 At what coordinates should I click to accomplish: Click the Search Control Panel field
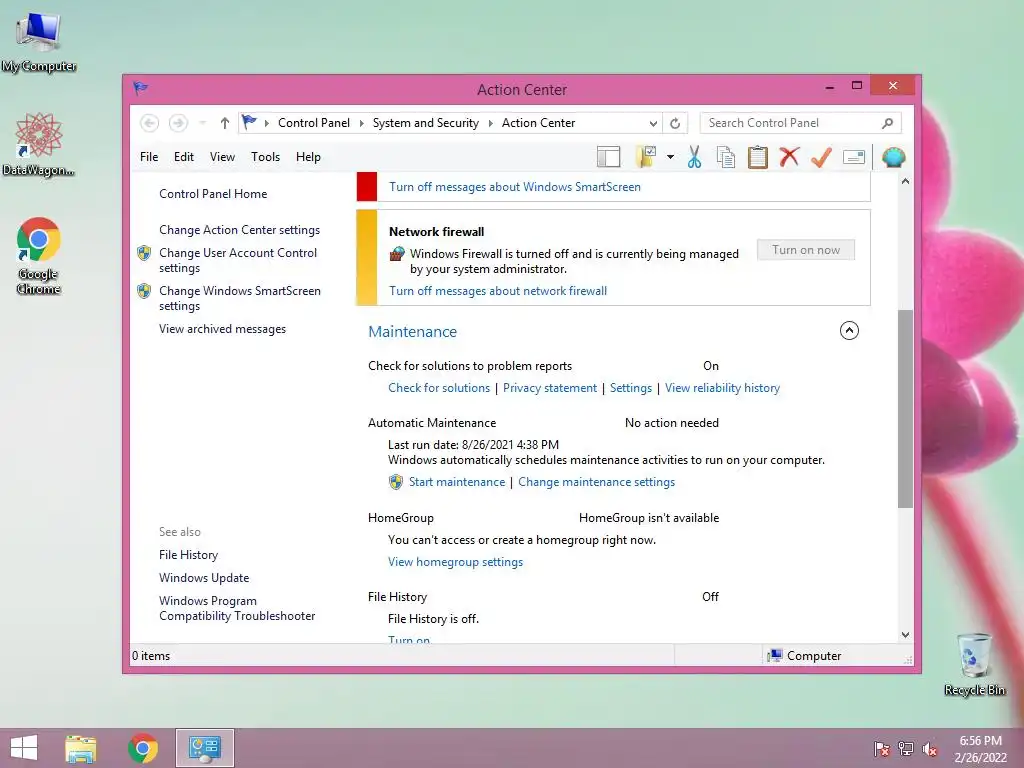point(800,123)
